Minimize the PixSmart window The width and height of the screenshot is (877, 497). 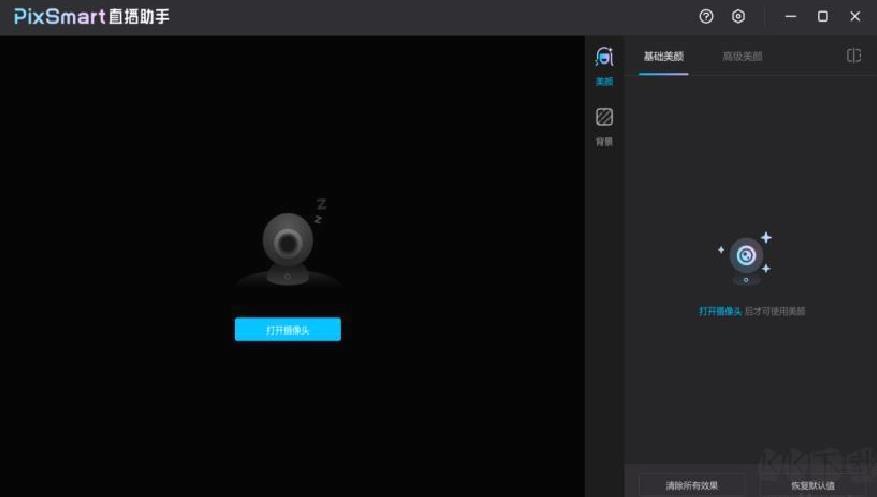(x=790, y=17)
